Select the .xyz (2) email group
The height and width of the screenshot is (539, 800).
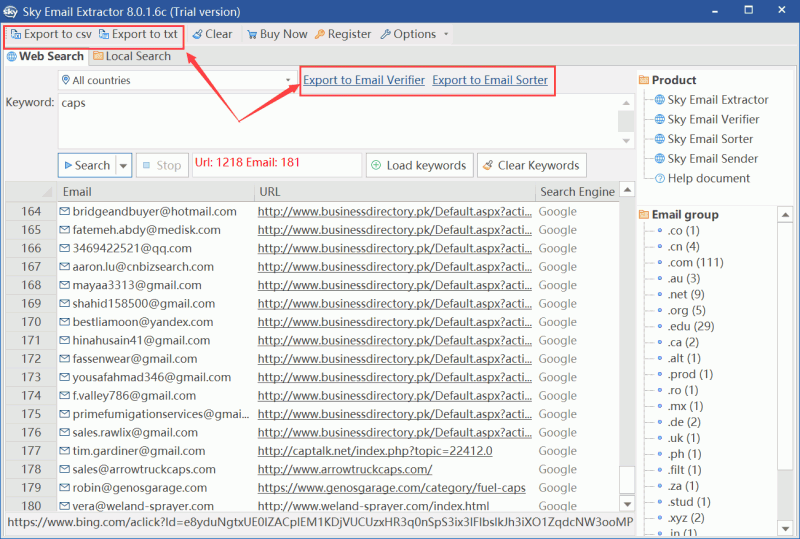[x=686, y=518]
